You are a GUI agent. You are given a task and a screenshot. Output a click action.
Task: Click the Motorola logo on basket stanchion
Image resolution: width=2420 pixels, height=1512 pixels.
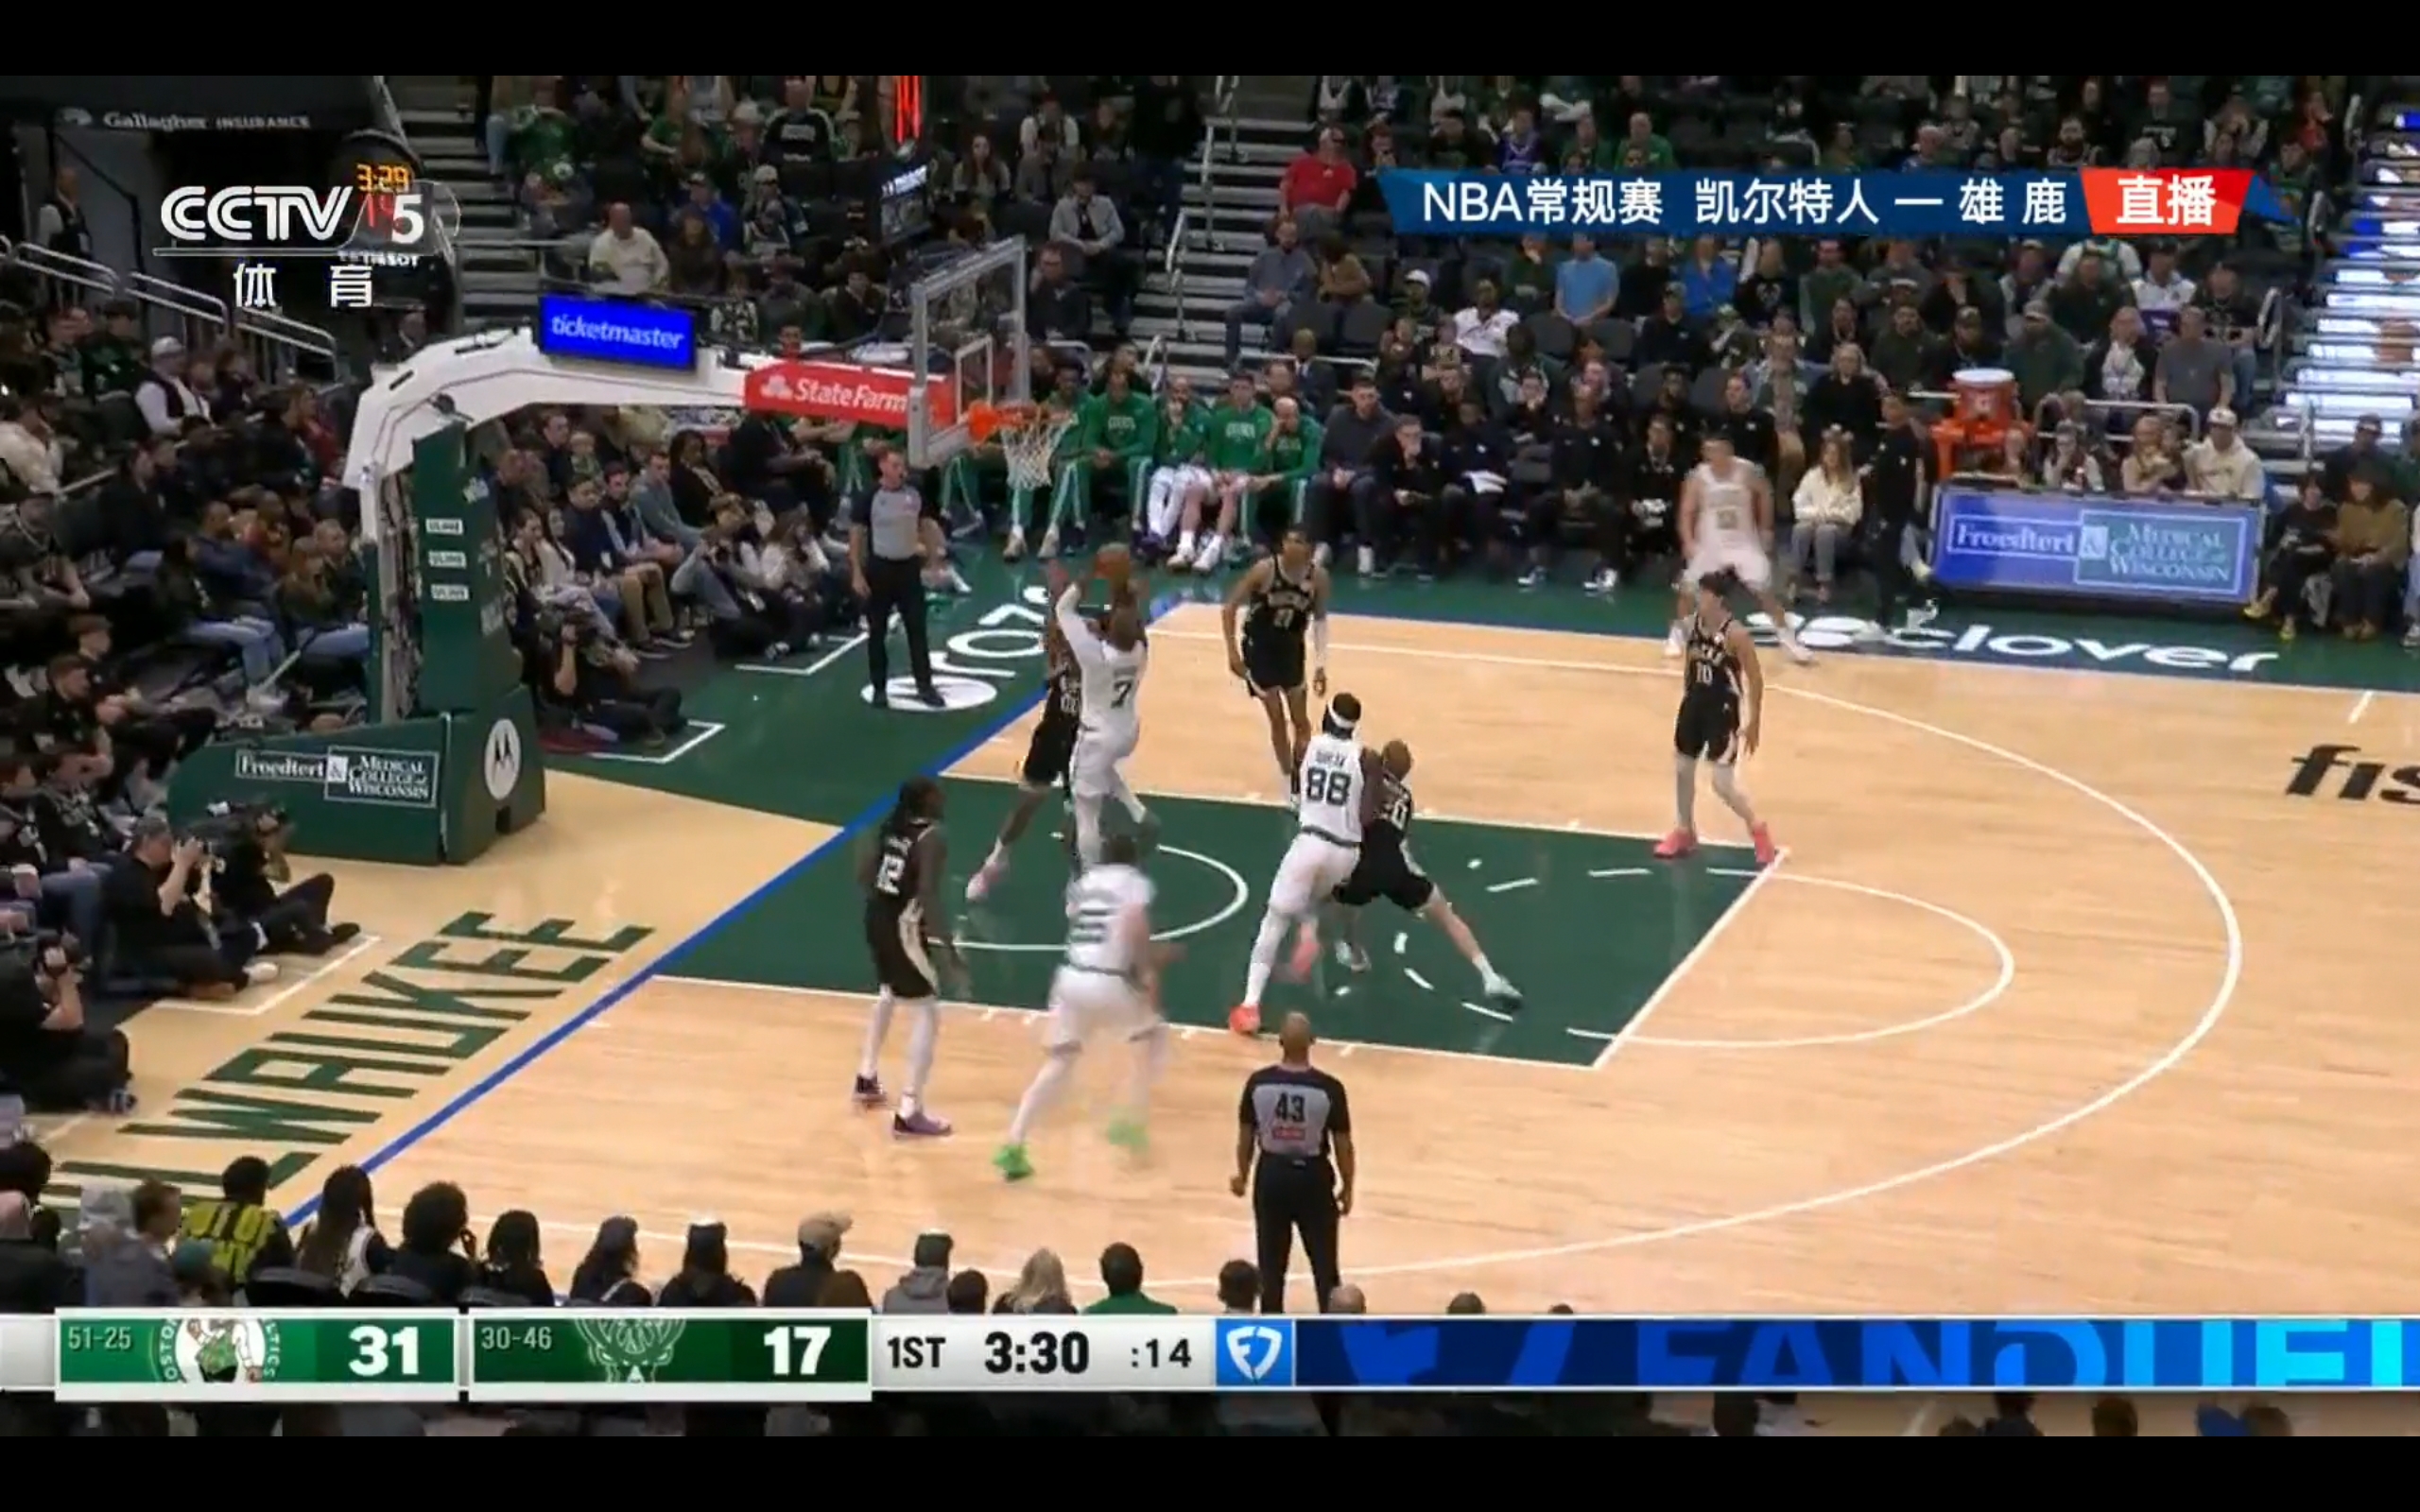[502, 758]
